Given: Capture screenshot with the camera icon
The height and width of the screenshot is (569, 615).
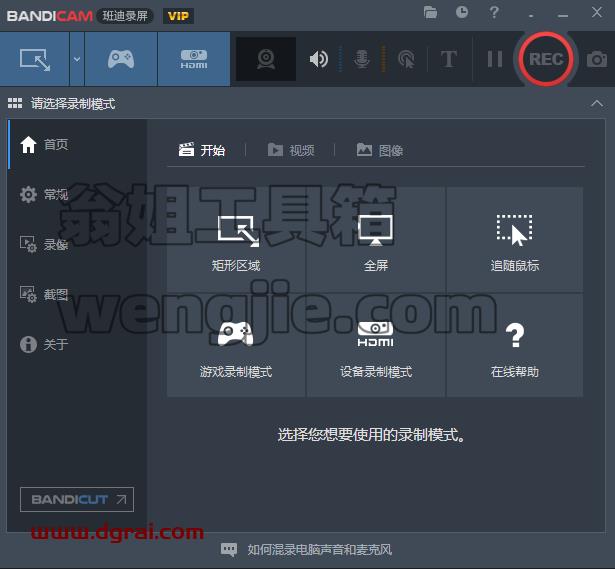Looking at the screenshot, I should tap(597, 59).
